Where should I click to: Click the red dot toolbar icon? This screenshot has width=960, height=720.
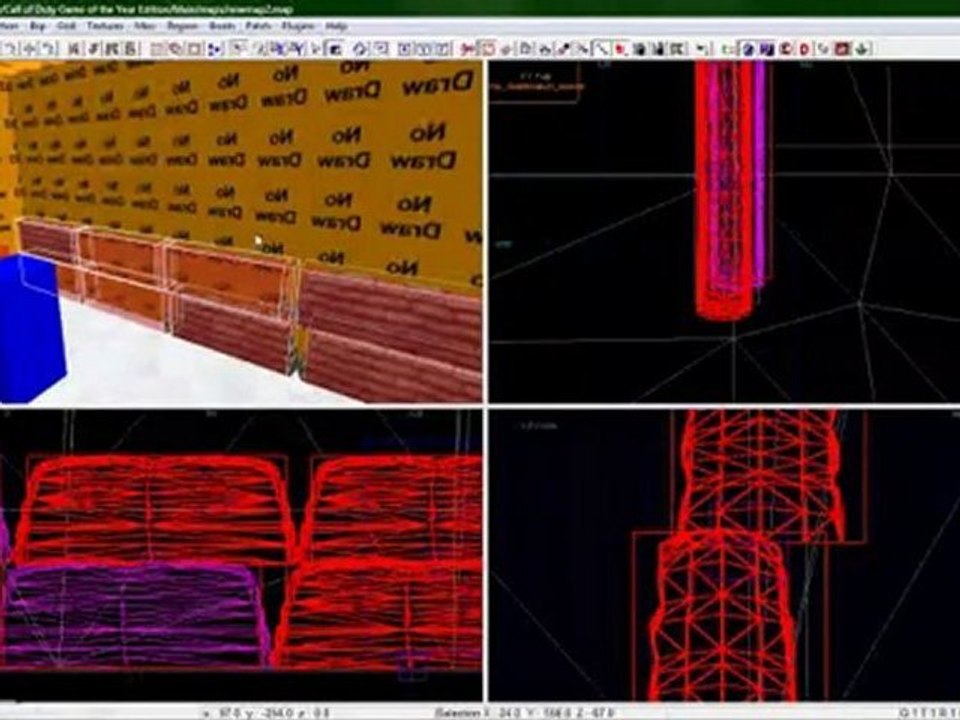click(621, 48)
